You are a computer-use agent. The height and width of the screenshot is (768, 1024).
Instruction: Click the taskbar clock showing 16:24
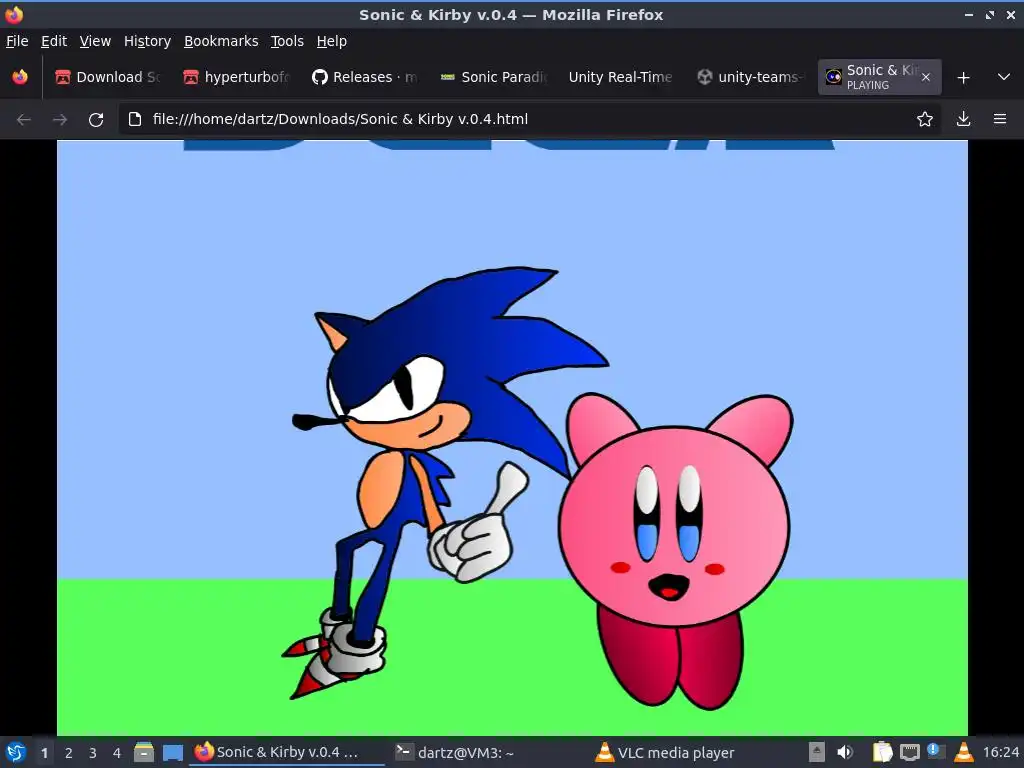(1000, 753)
